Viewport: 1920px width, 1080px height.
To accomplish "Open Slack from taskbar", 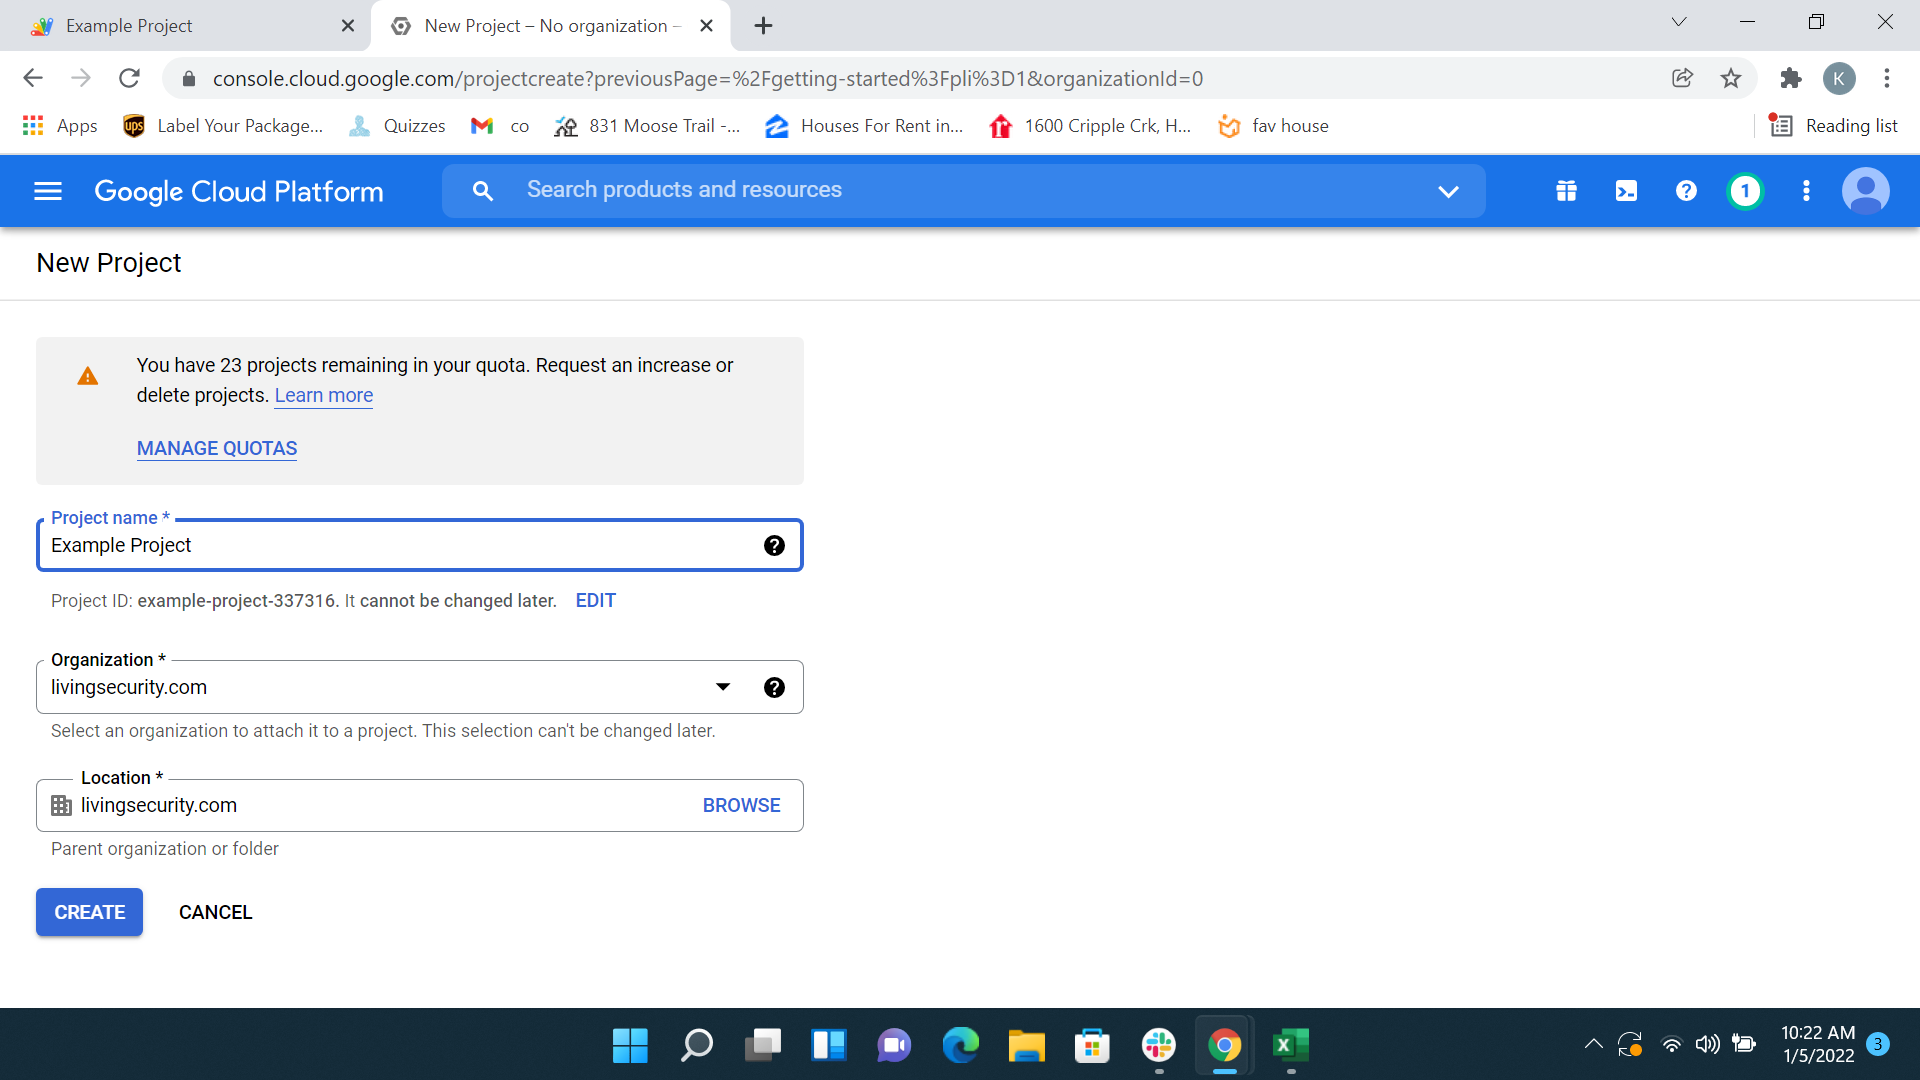I will pos(1159,1045).
